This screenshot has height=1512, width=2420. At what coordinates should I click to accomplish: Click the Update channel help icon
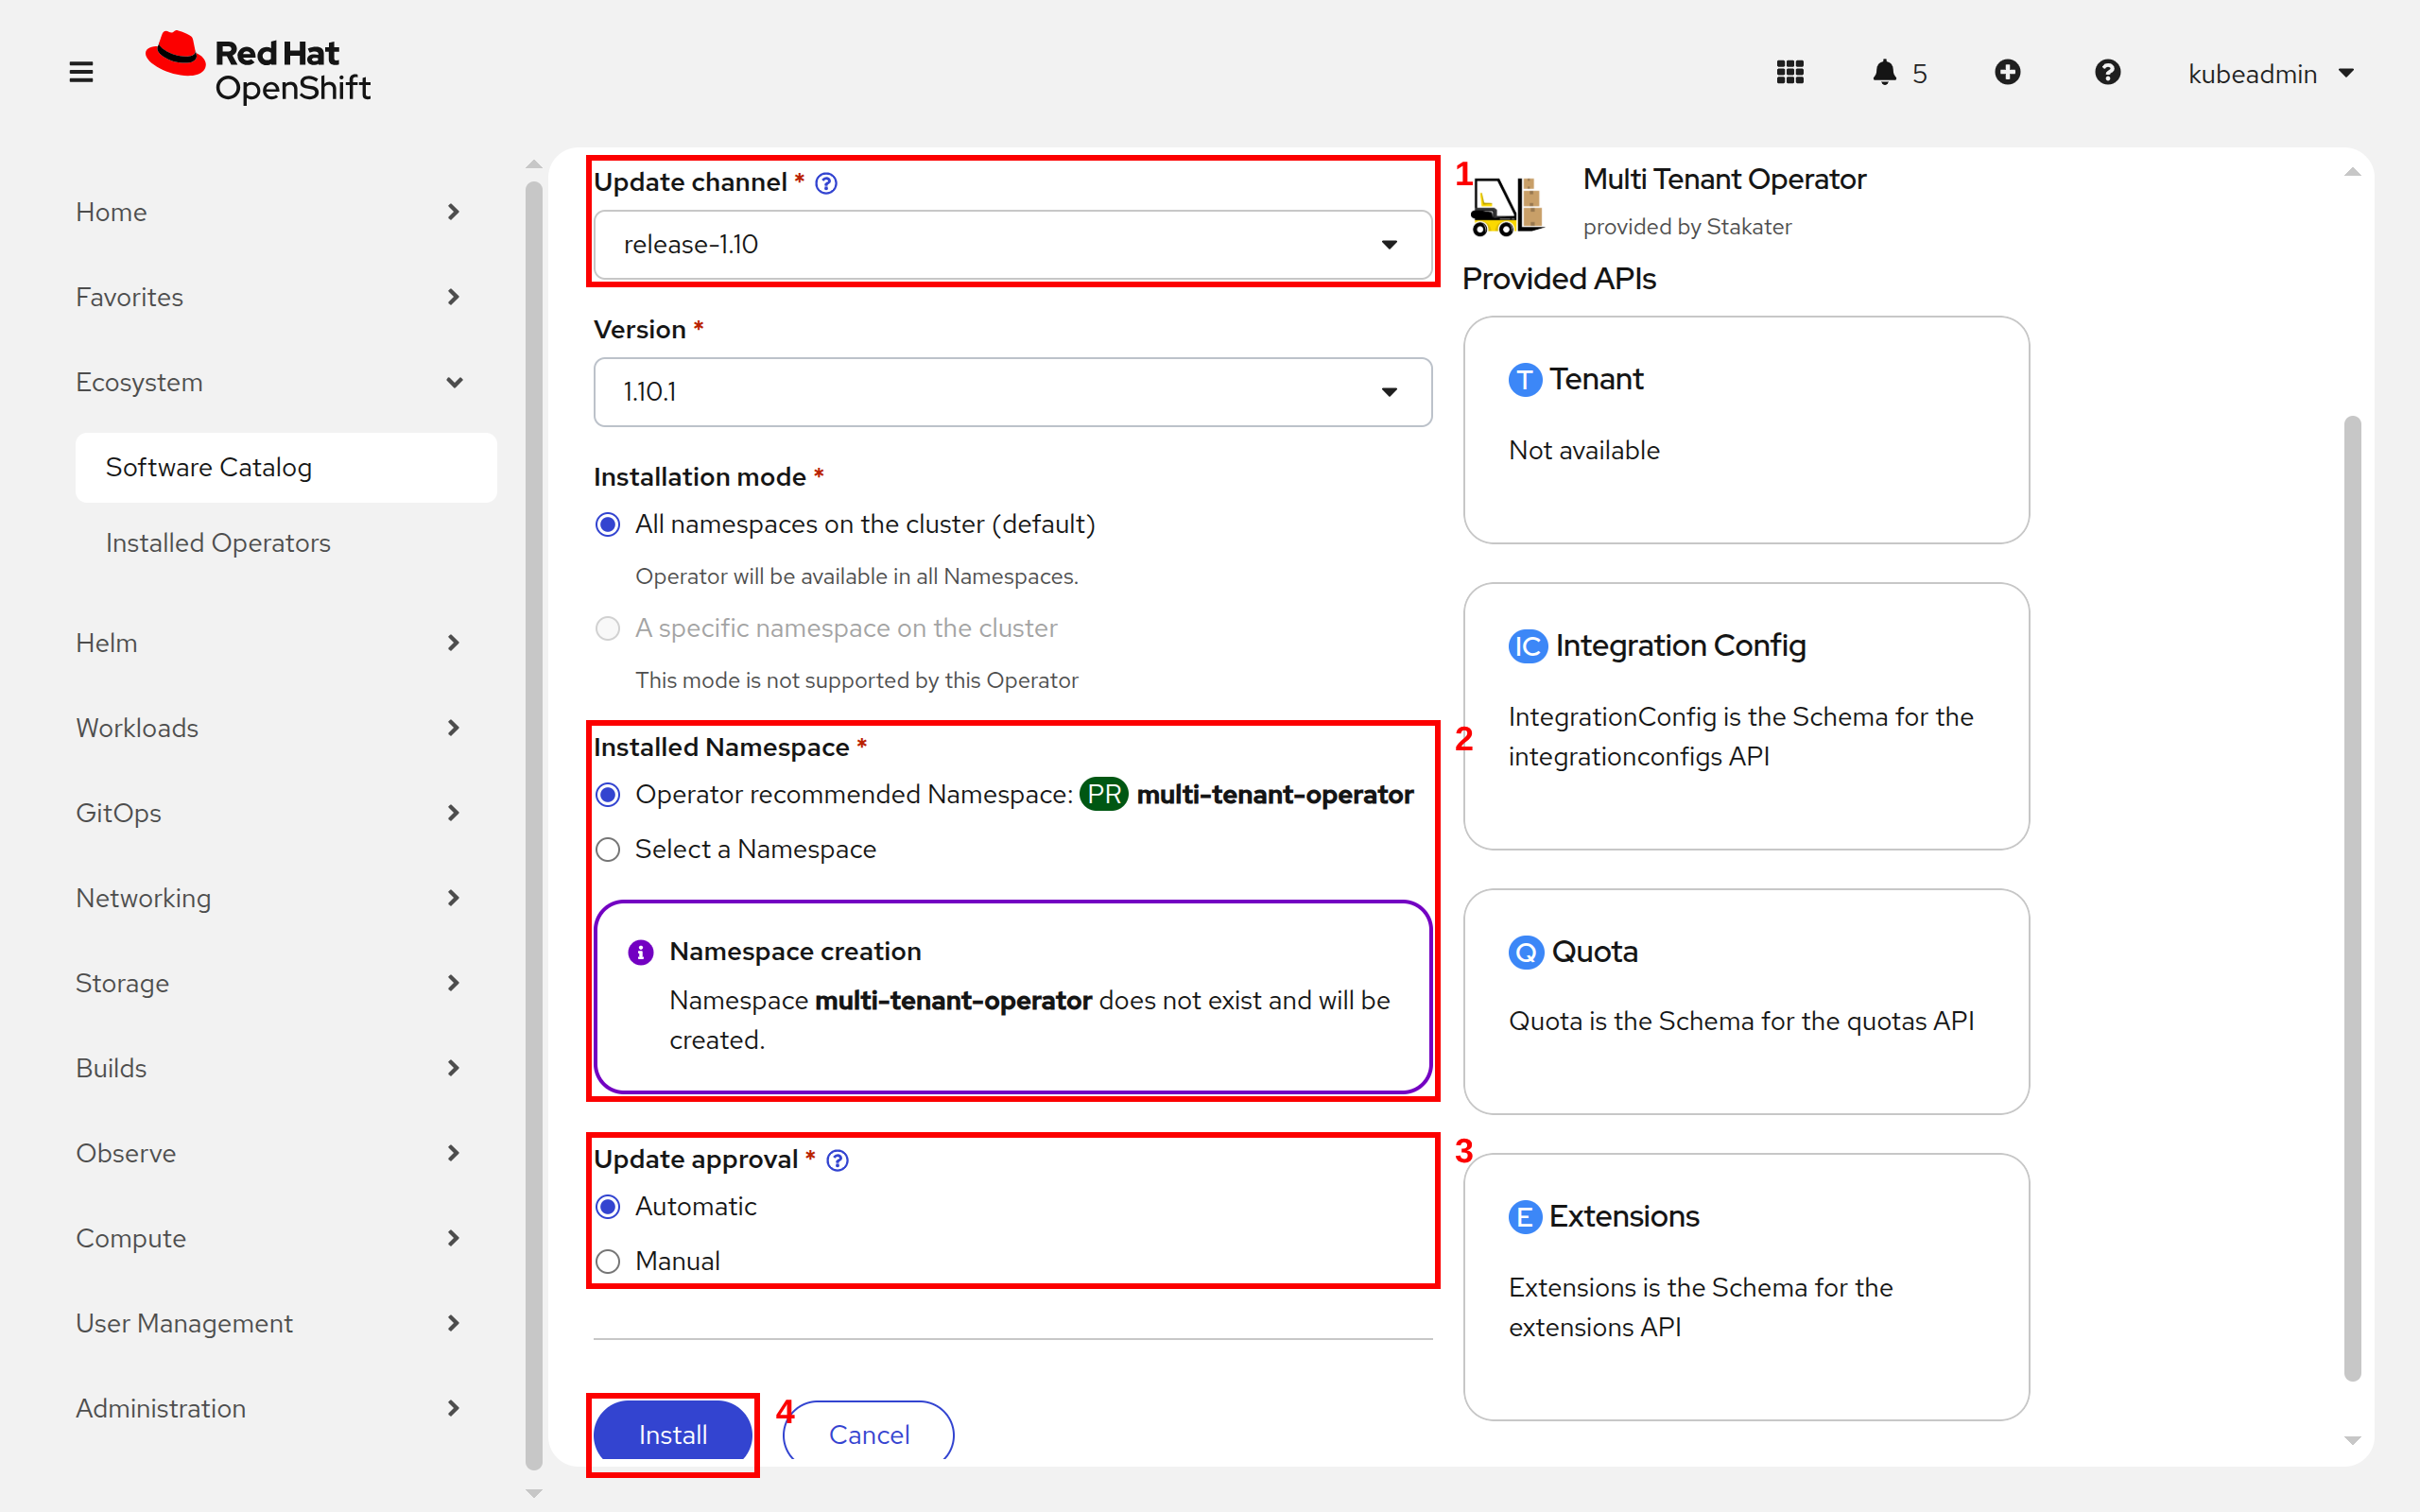tap(826, 183)
